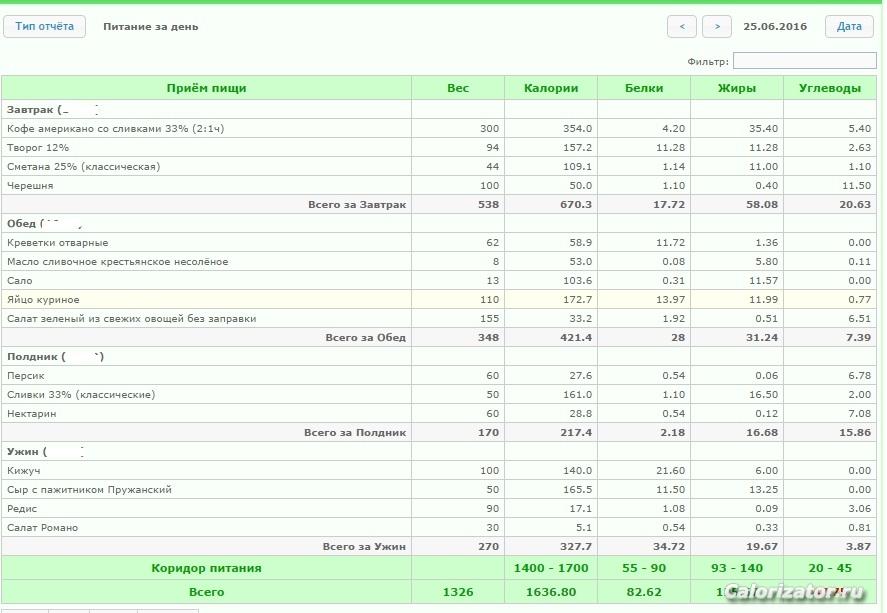Select the Полдник meal group row
Screen dimensions: 887x613
[x=439, y=357]
